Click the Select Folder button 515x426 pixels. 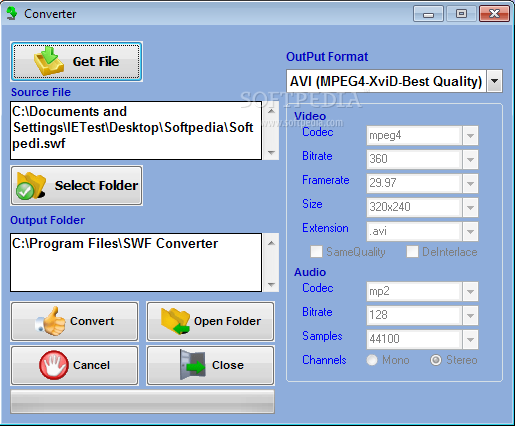[x=76, y=185]
